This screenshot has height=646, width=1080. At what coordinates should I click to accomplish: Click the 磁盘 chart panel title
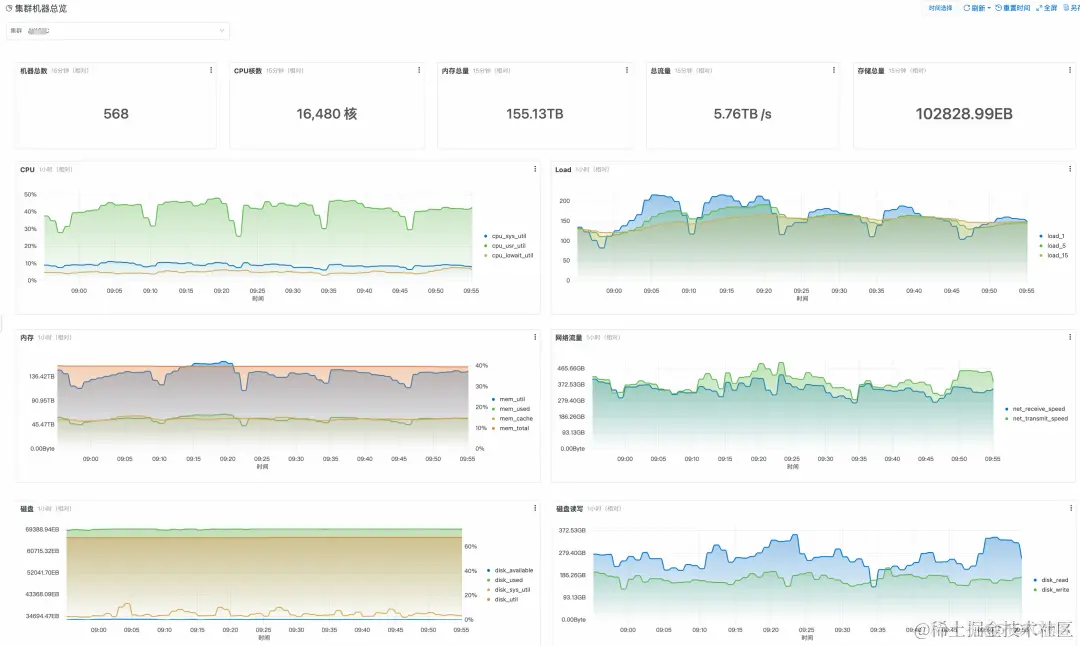pyautogui.click(x=27, y=509)
